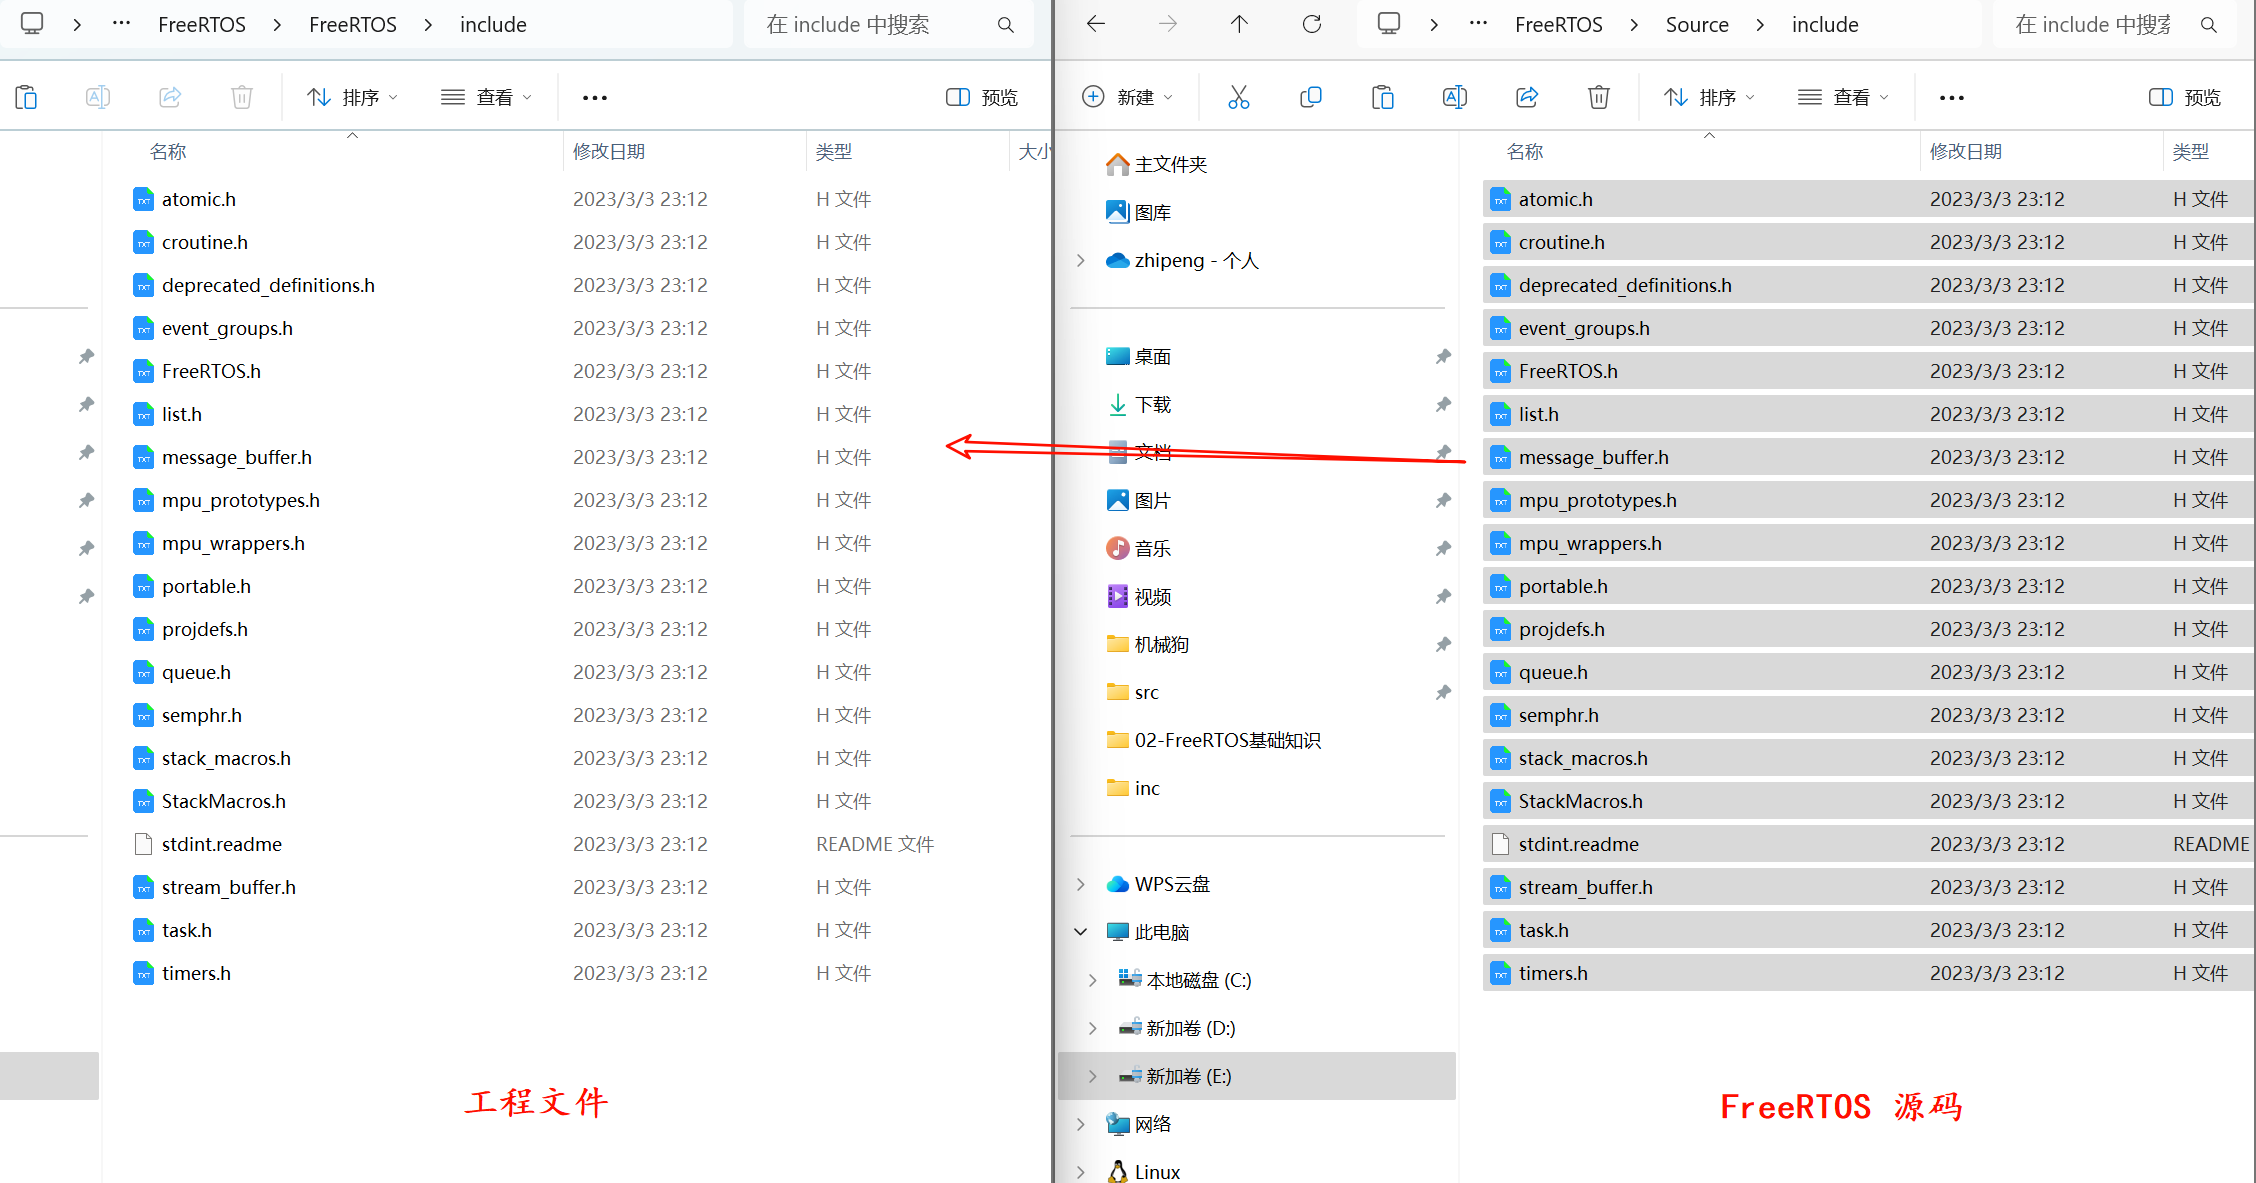The image size is (2256, 1183).
Task: Click the computer icon in right address bar
Action: point(1389,24)
